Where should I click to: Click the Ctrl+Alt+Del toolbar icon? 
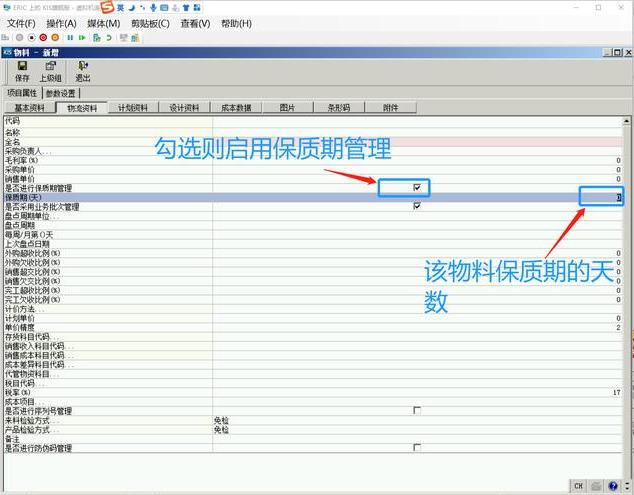click(x=5, y=38)
